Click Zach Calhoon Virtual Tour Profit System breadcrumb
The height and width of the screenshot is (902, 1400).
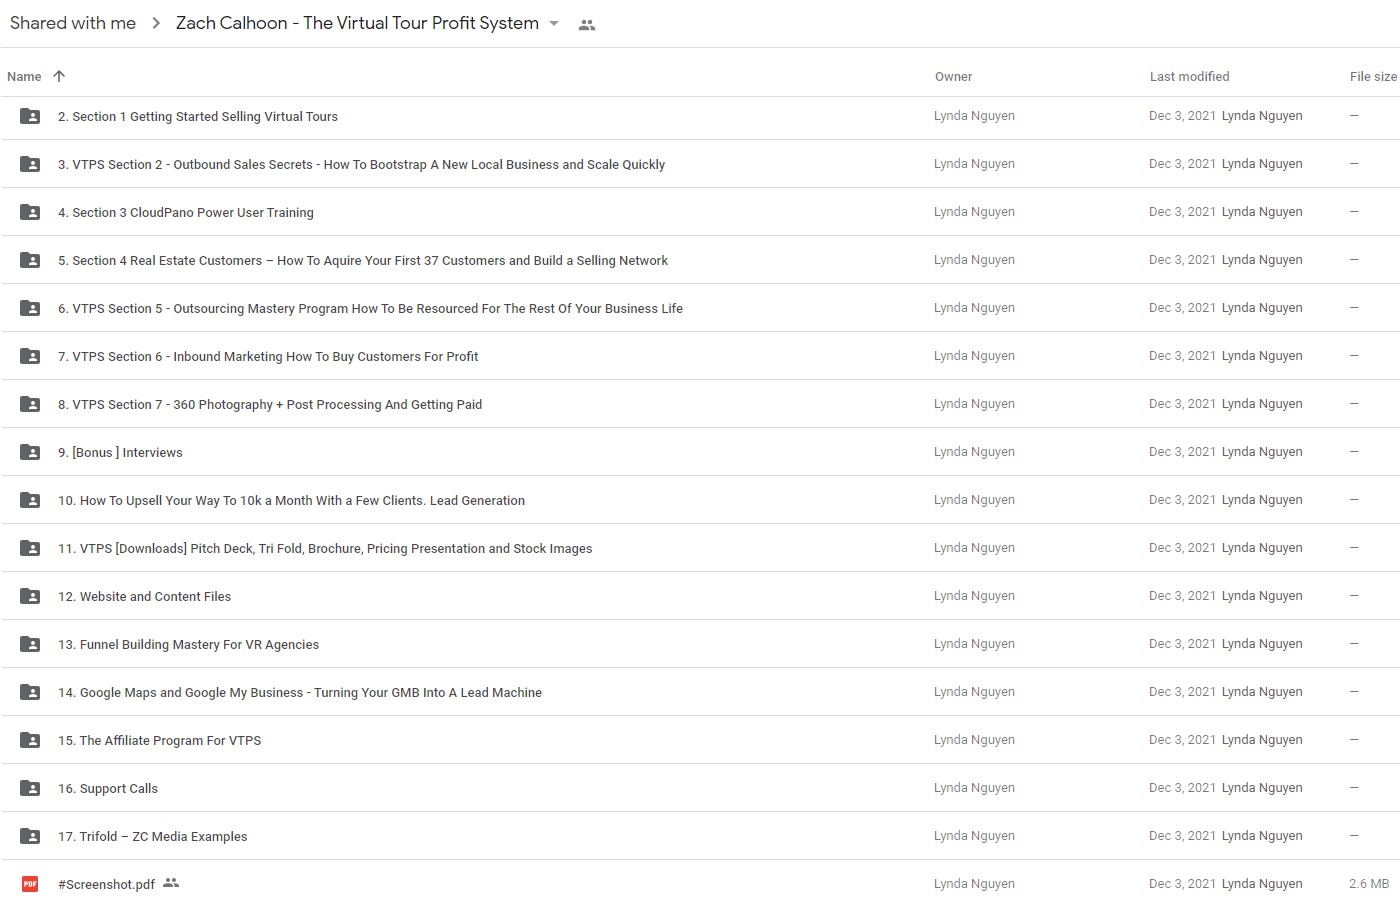[x=357, y=23]
